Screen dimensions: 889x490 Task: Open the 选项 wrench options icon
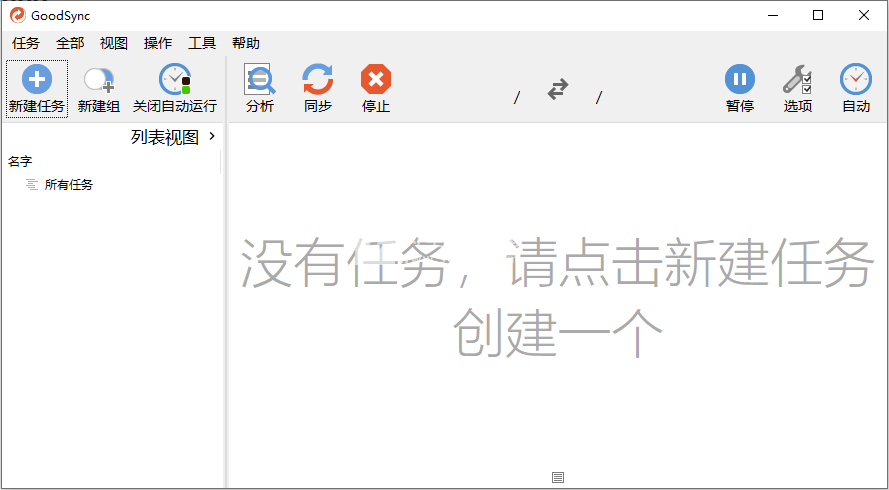point(798,79)
